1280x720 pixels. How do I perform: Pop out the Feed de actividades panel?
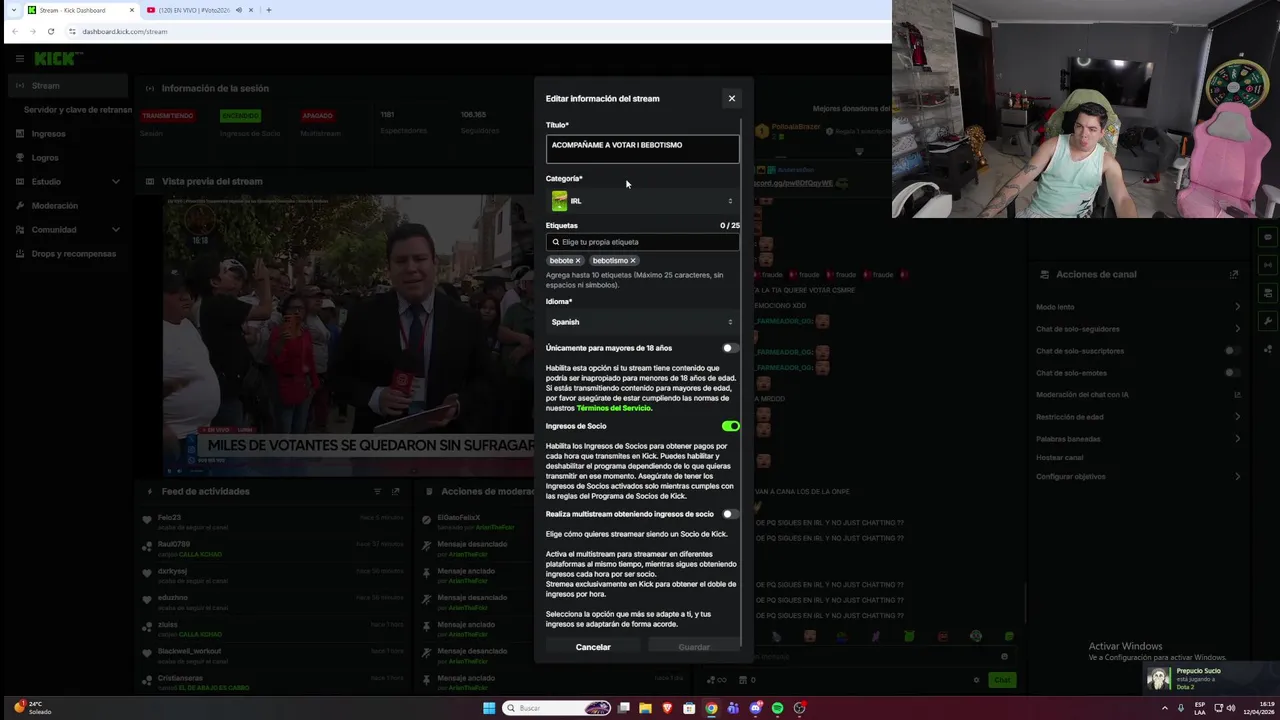pyautogui.click(x=395, y=492)
